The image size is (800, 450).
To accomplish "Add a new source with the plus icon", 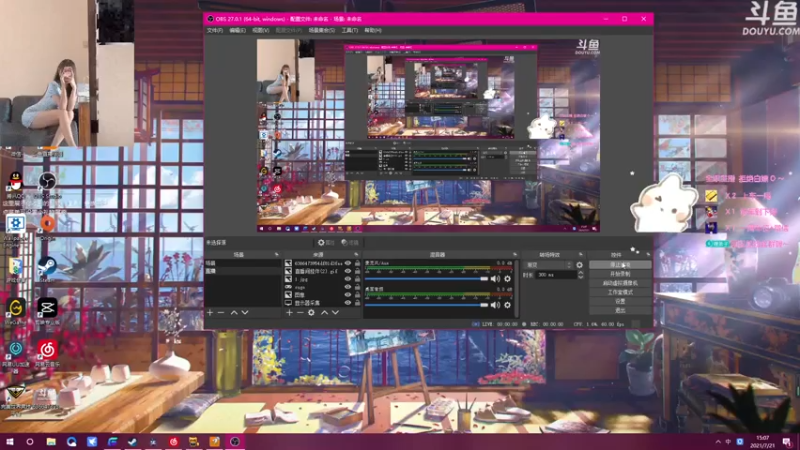I will coord(289,312).
